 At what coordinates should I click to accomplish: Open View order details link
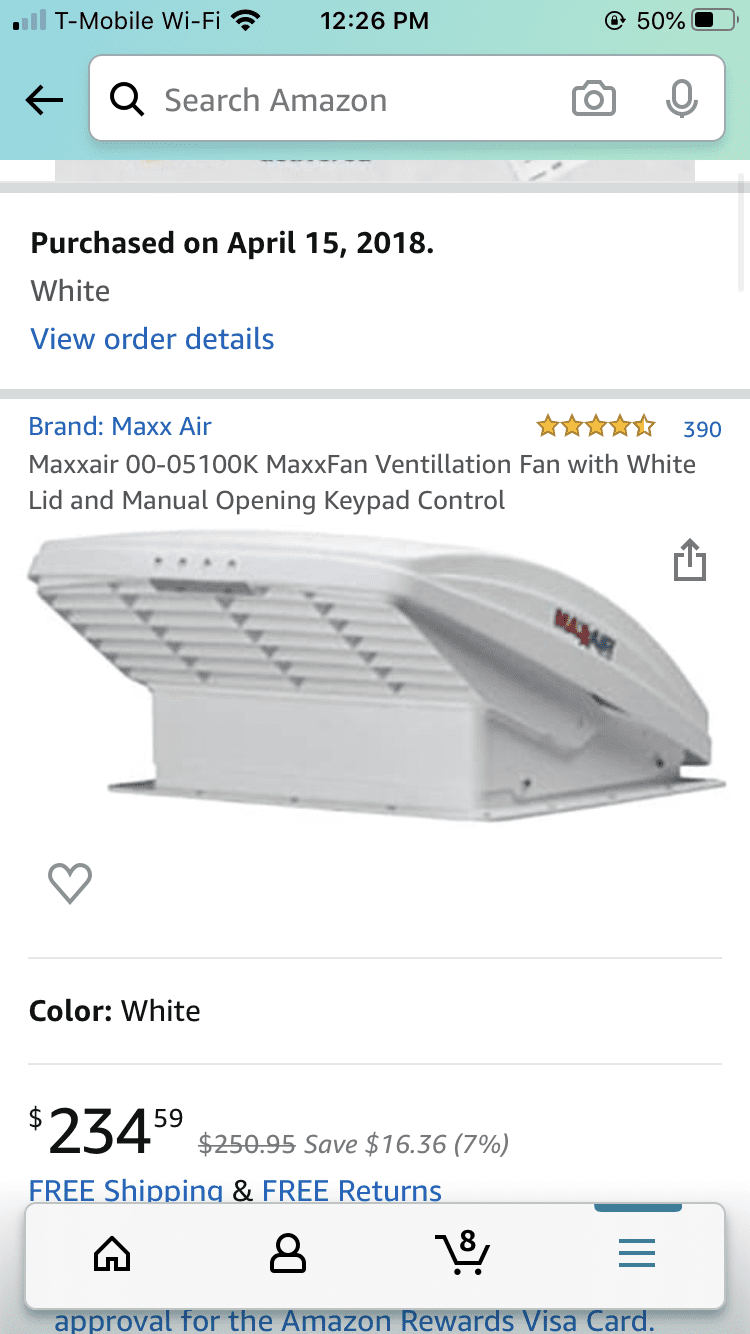(x=152, y=339)
